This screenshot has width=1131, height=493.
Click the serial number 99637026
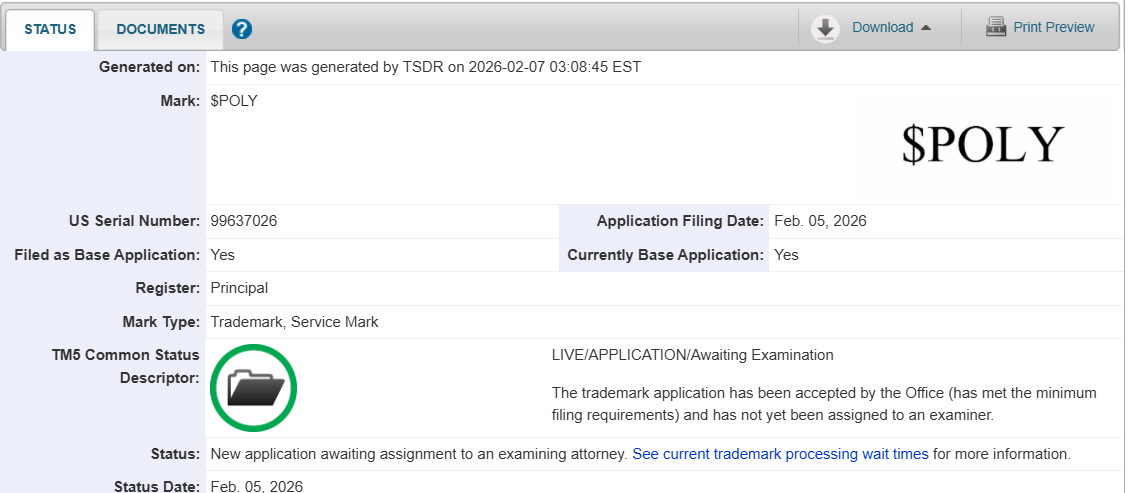243,221
